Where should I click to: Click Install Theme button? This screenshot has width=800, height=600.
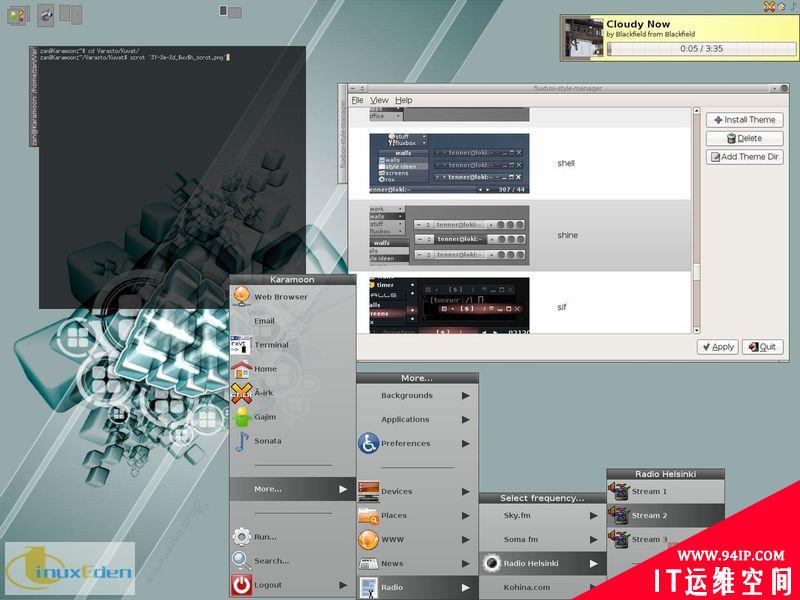[x=745, y=119]
